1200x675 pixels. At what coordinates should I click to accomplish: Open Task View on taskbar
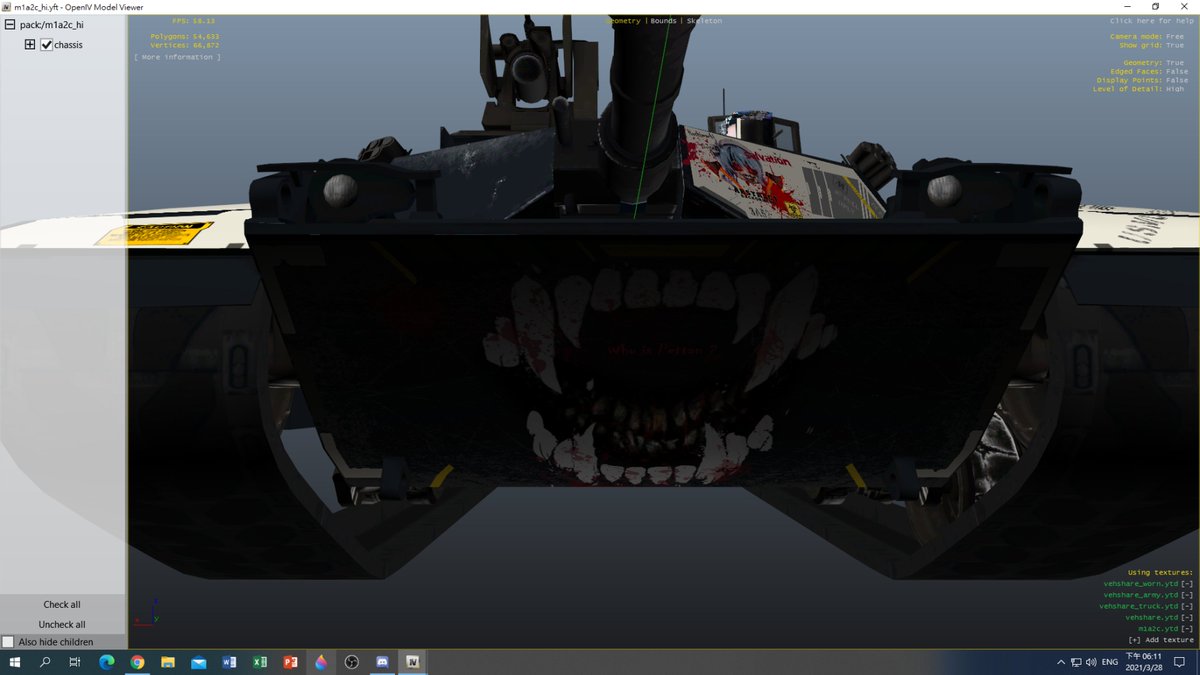pos(75,662)
